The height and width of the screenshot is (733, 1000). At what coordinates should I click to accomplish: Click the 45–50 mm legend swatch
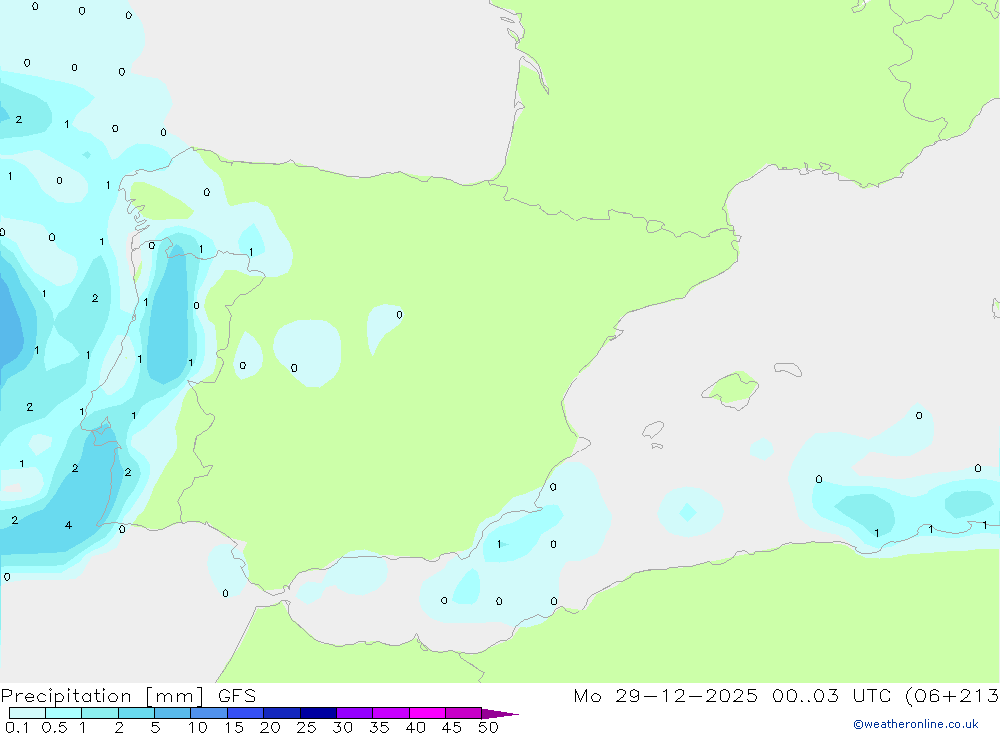463,713
